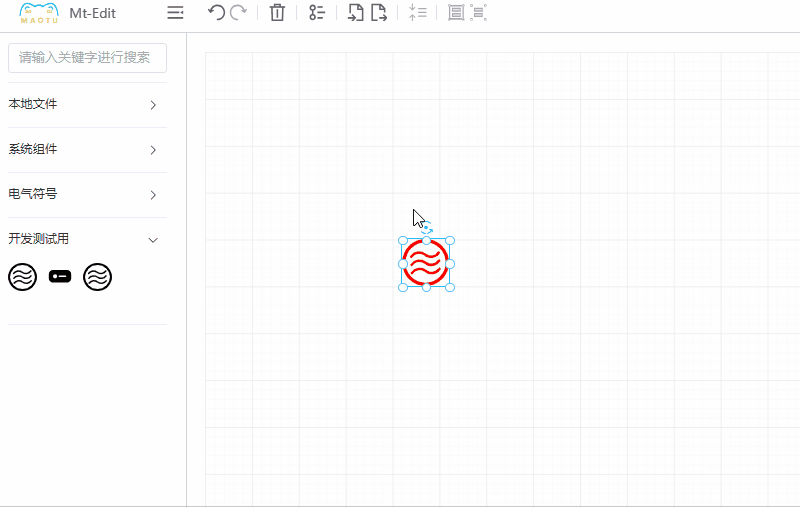Focus the keyword search input box
Viewport: 800px width, 507px height.
pyautogui.click(x=87, y=58)
